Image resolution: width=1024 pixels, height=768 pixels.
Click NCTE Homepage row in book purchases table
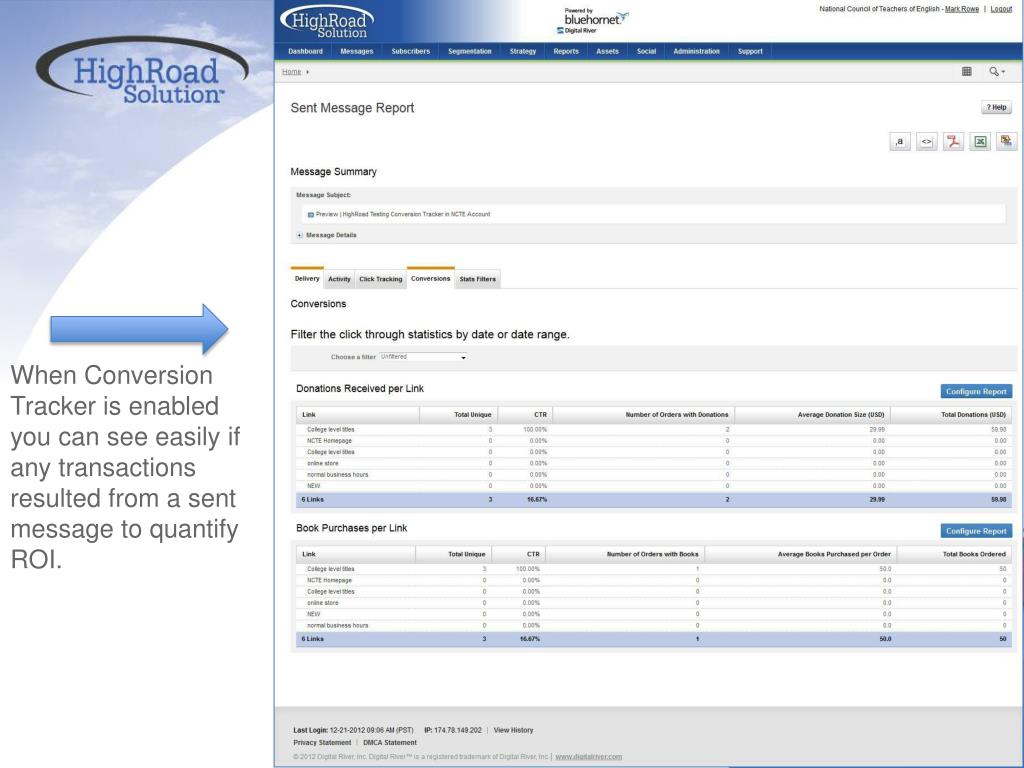click(x=654, y=581)
